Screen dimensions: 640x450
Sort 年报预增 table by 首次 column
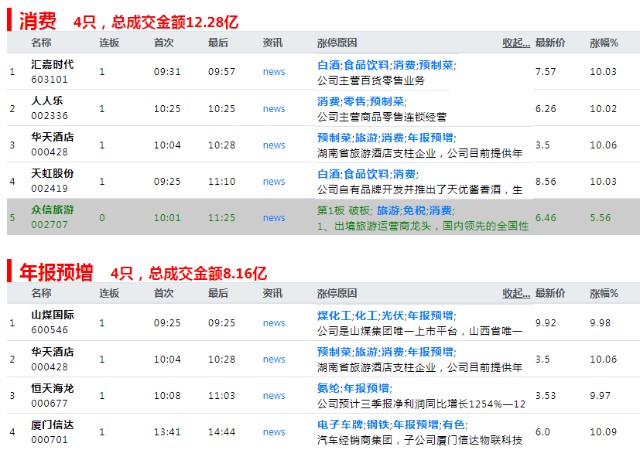point(164,293)
